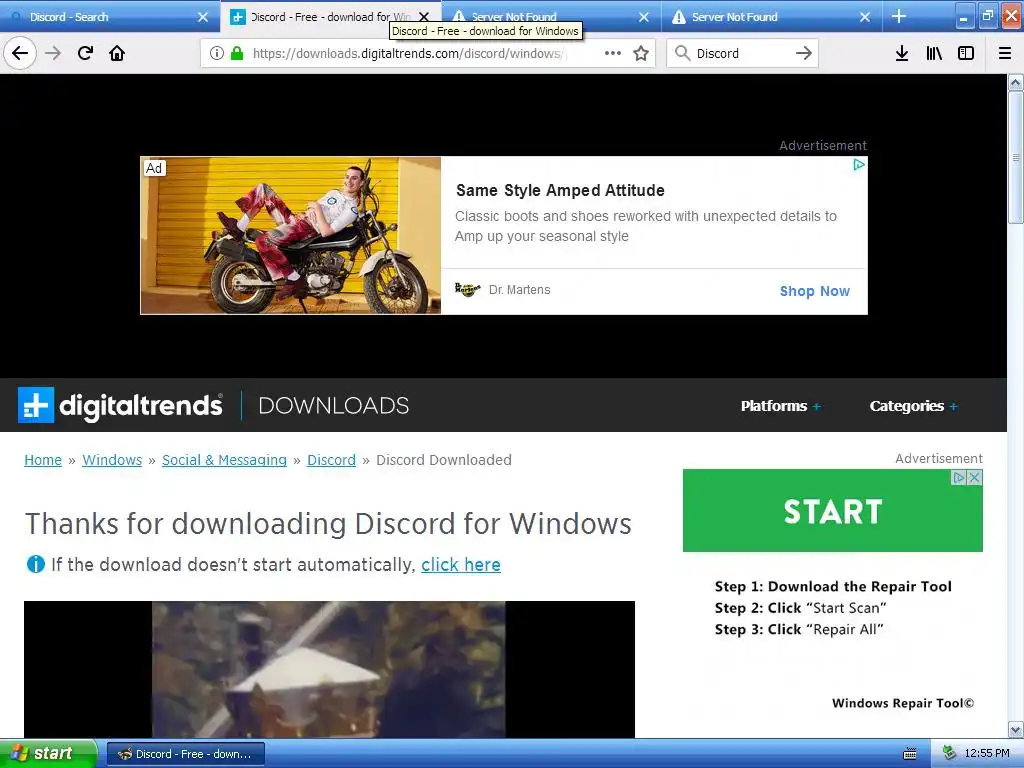The width and height of the screenshot is (1024, 768).
Task: Switch to first Server Not Found tab
Action: 552,17
